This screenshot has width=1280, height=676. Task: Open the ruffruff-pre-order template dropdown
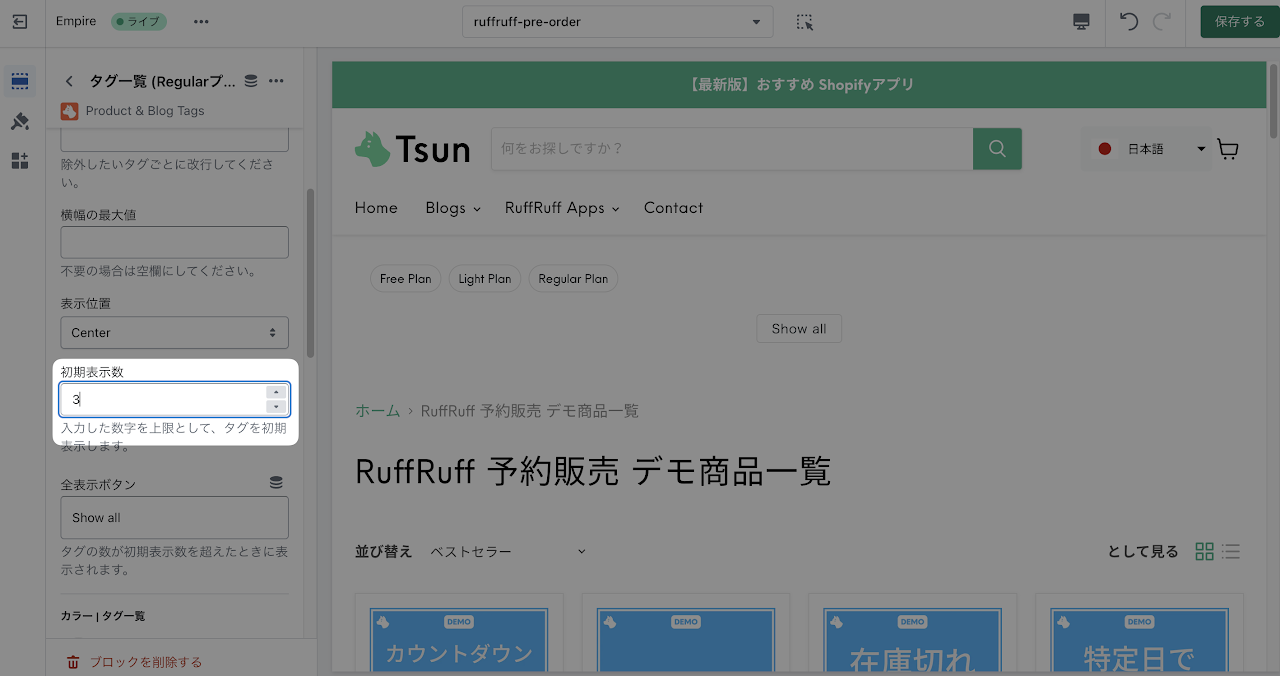(617, 22)
